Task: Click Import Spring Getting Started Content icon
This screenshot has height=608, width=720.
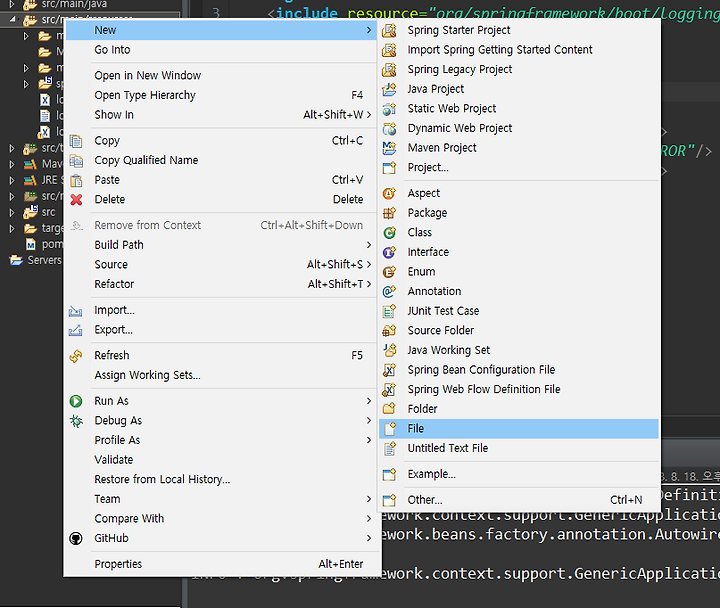Action: click(x=389, y=50)
